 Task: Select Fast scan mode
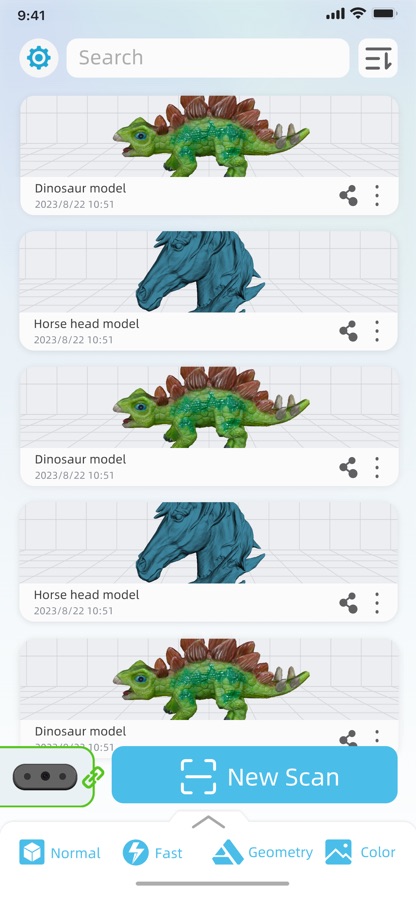[153, 852]
